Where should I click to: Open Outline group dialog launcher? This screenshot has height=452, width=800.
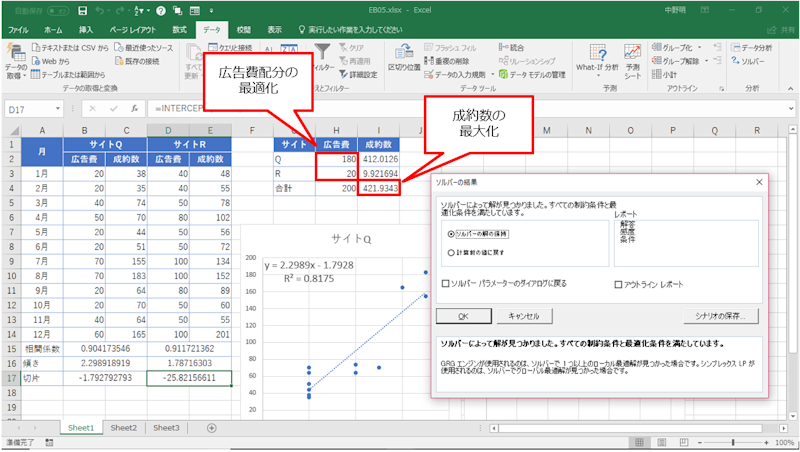pyautogui.click(x=721, y=88)
